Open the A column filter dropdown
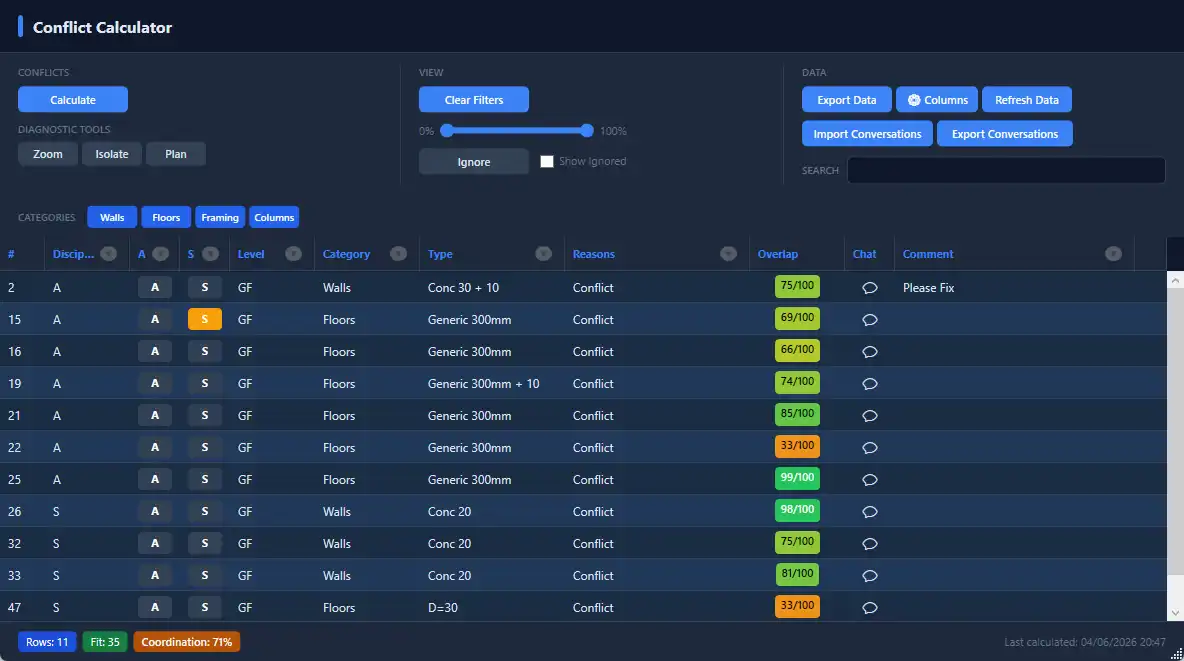The height and width of the screenshot is (661, 1184). coord(160,254)
